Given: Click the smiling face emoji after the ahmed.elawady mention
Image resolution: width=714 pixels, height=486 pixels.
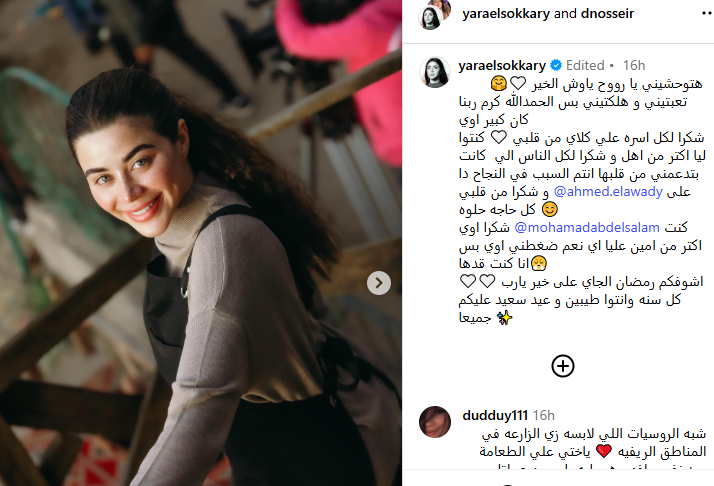Looking at the screenshot, I should click(x=550, y=210).
